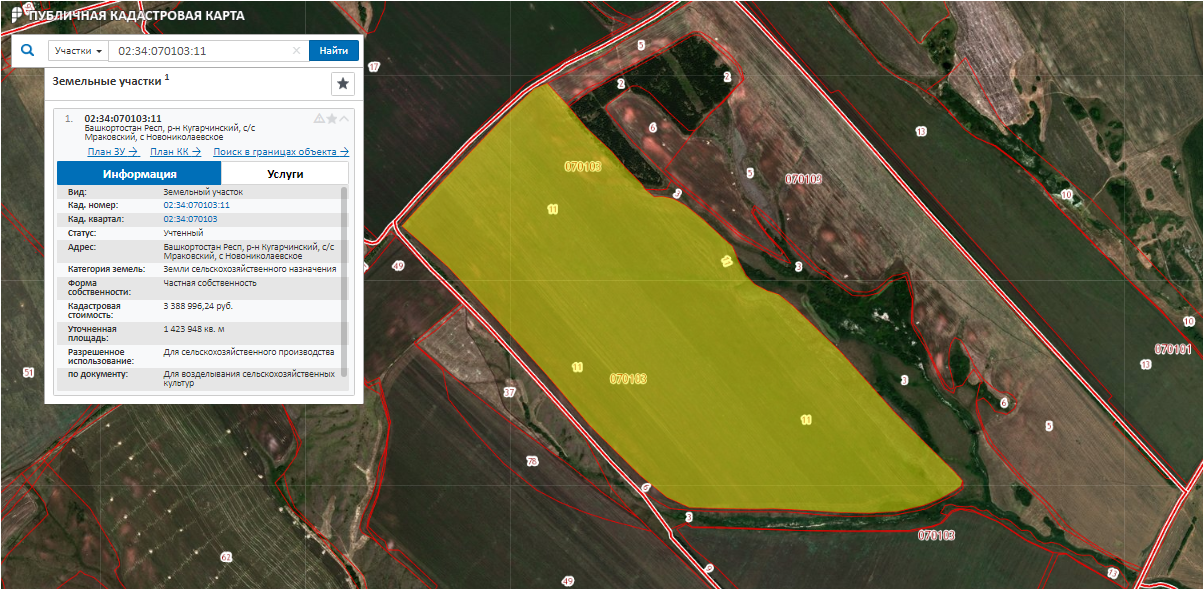Add parcel 02:34:070103:11 to favorites star

332,118
